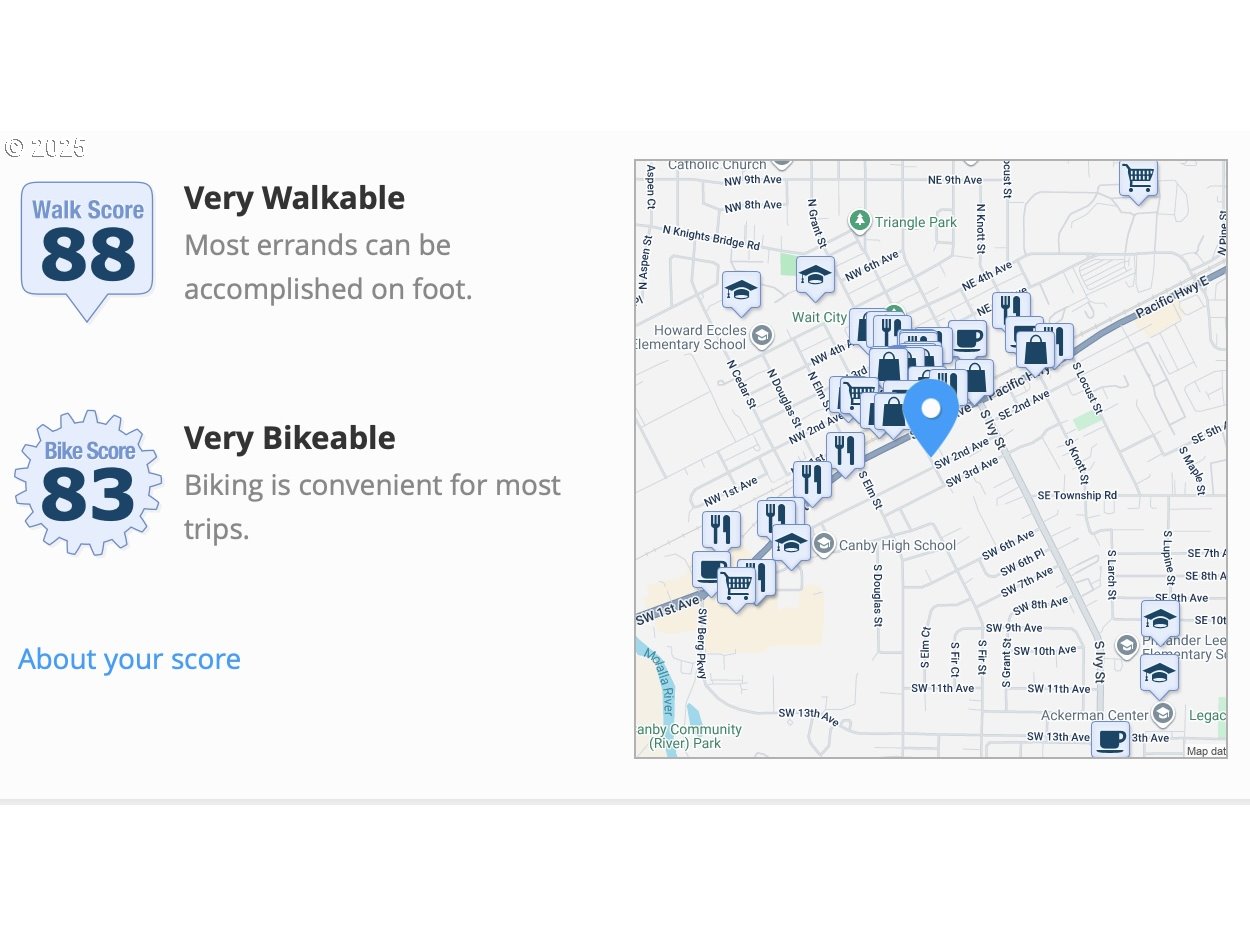This screenshot has height=937, width=1250.
Task: Click the Canby Community River Park label
Action: [690, 736]
